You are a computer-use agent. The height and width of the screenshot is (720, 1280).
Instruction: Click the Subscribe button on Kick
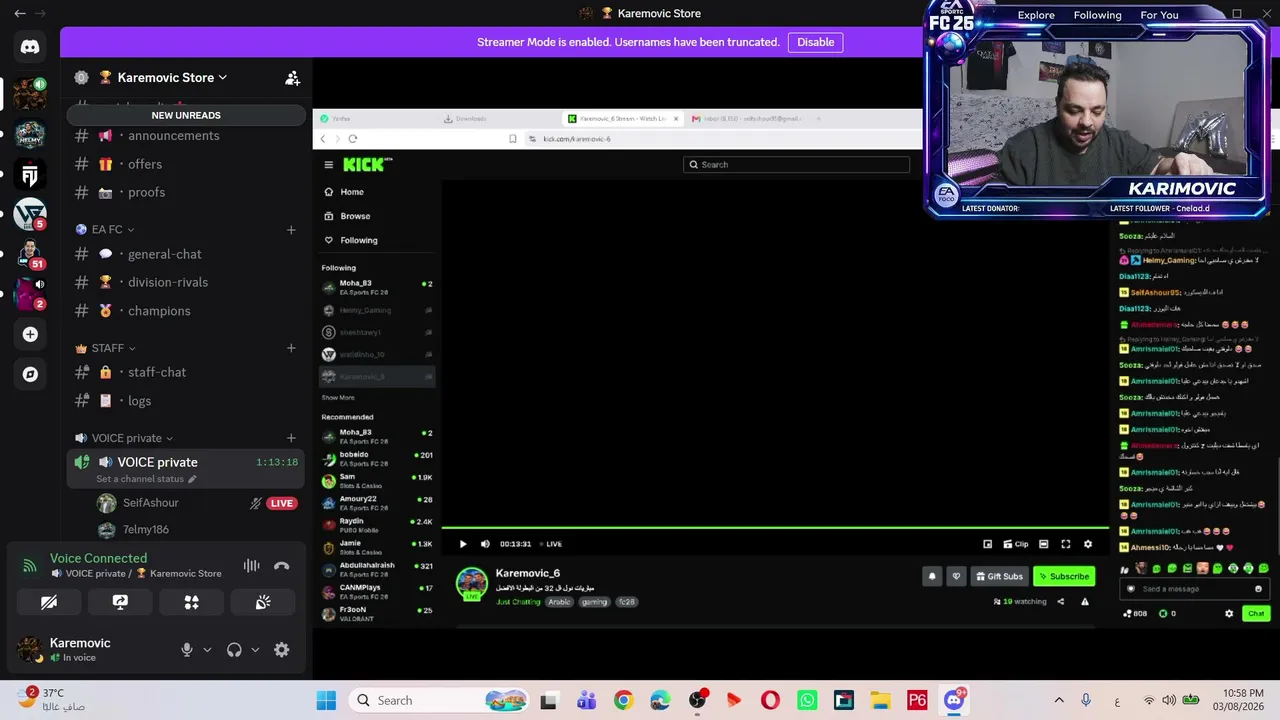coord(1064,576)
